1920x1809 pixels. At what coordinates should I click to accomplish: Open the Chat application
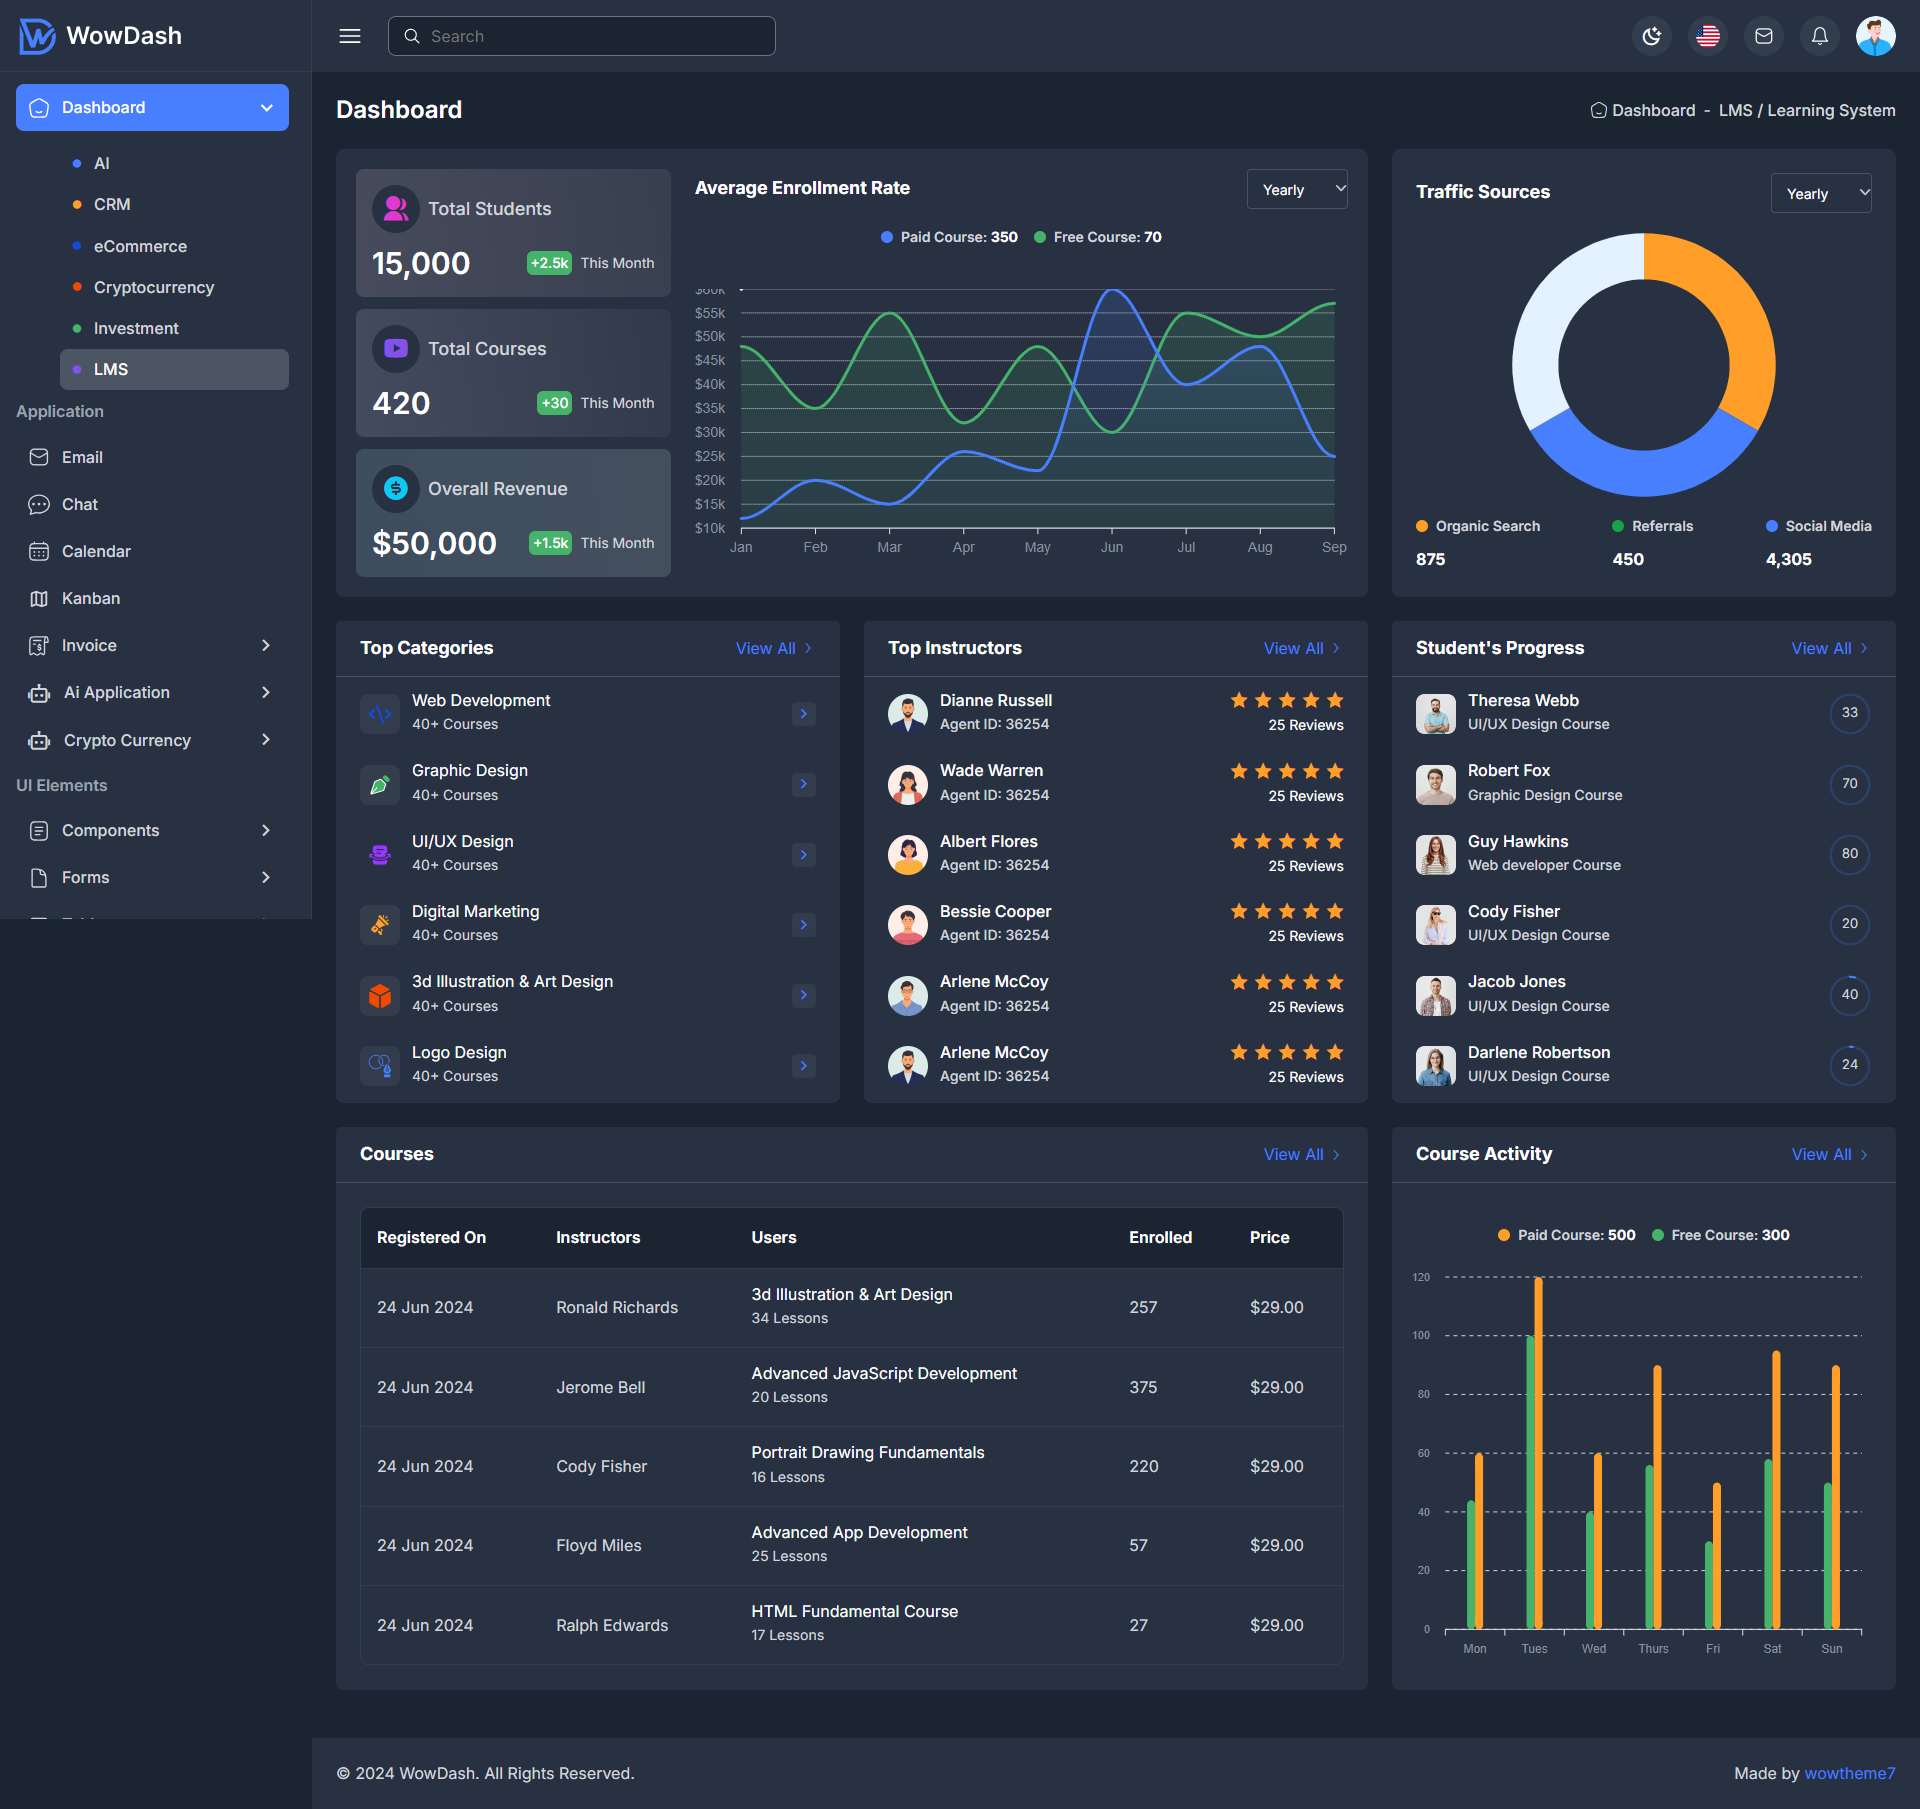[79, 504]
